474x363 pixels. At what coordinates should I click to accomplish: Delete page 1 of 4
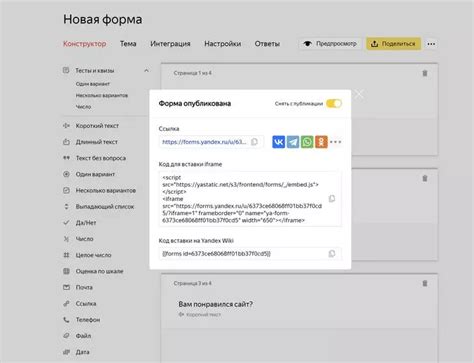pyautogui.click(x=425, y=73)
